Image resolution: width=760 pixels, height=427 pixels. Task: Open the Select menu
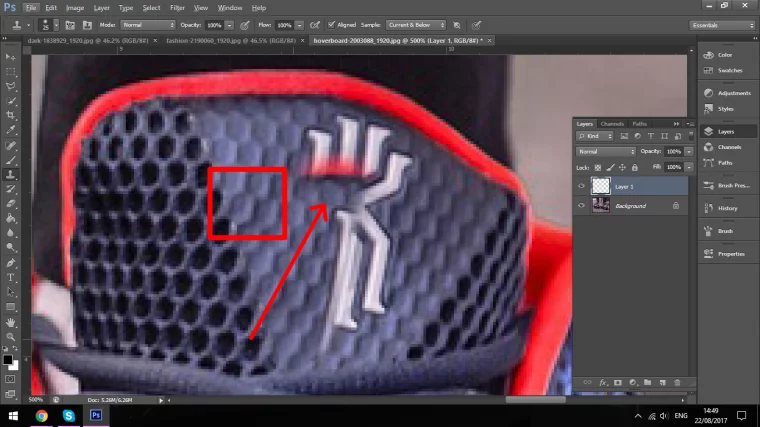pyautogui.click(x=151, y=8)
